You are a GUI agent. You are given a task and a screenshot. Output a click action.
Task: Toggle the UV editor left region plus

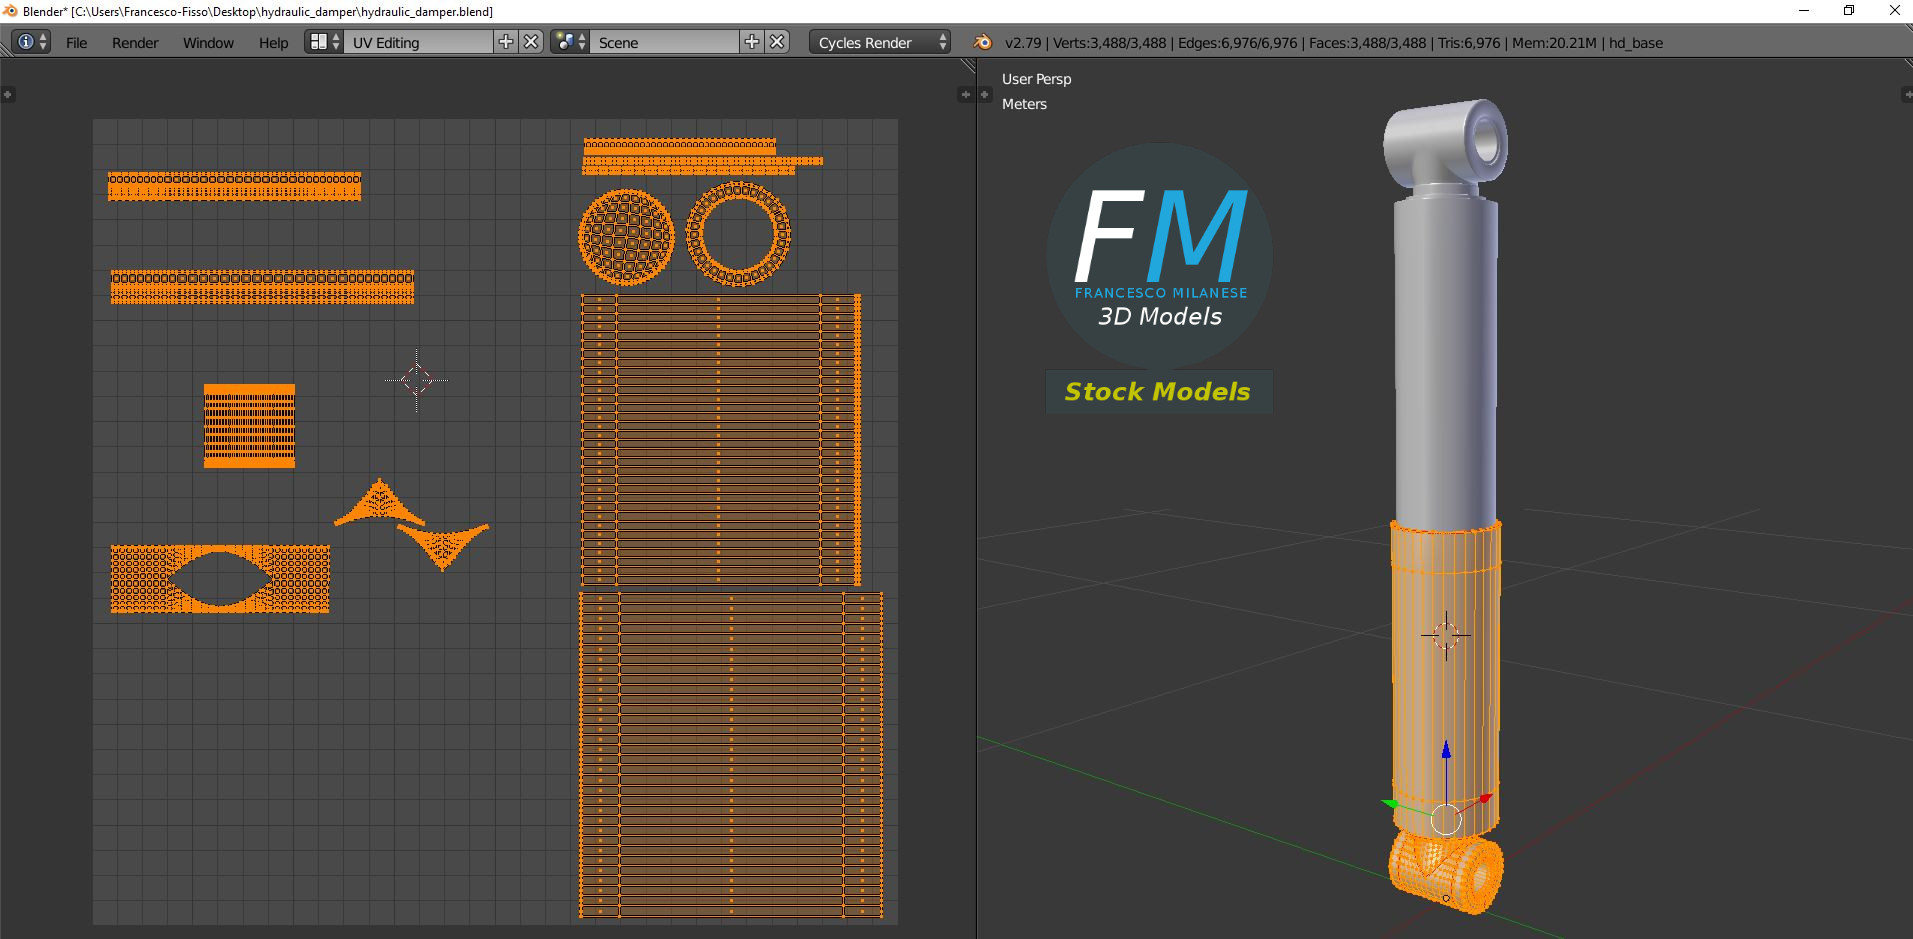click(8, 95)
